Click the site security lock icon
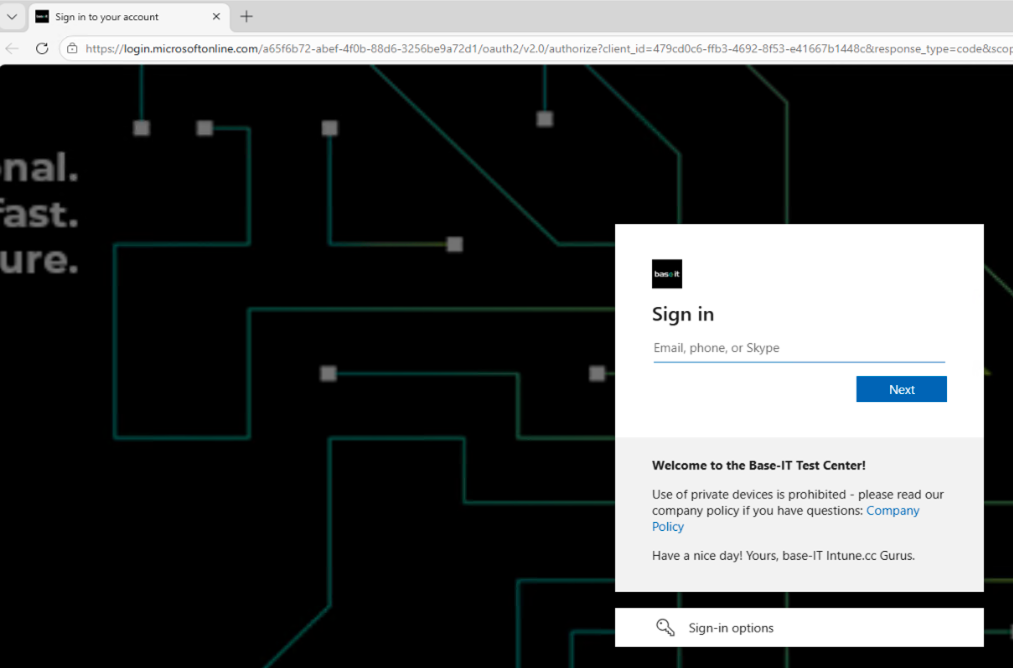Screen dimensions: 1013x668 tap(72, 47)
